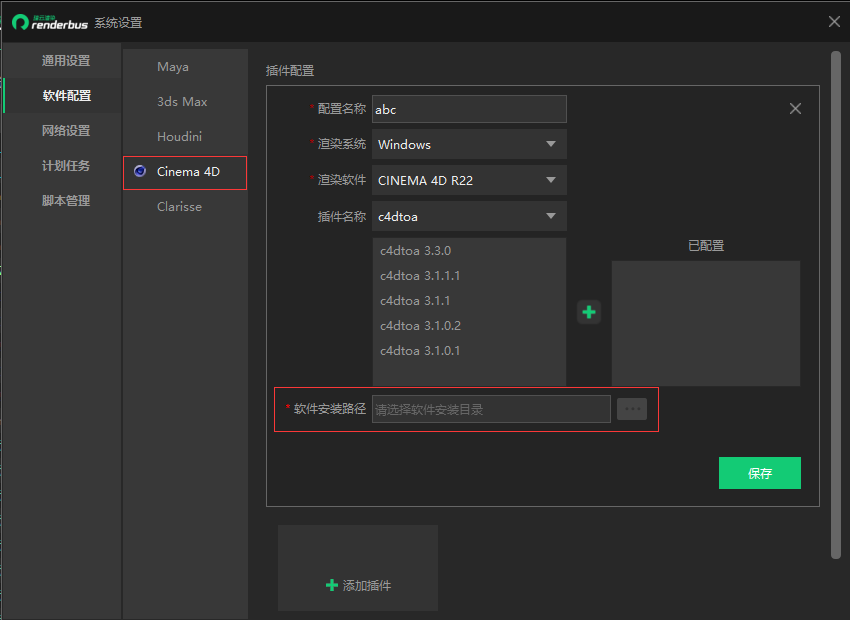Remove the abc configuration via its X icon
The width and height of the screenshot is (850, 620).
795,109
